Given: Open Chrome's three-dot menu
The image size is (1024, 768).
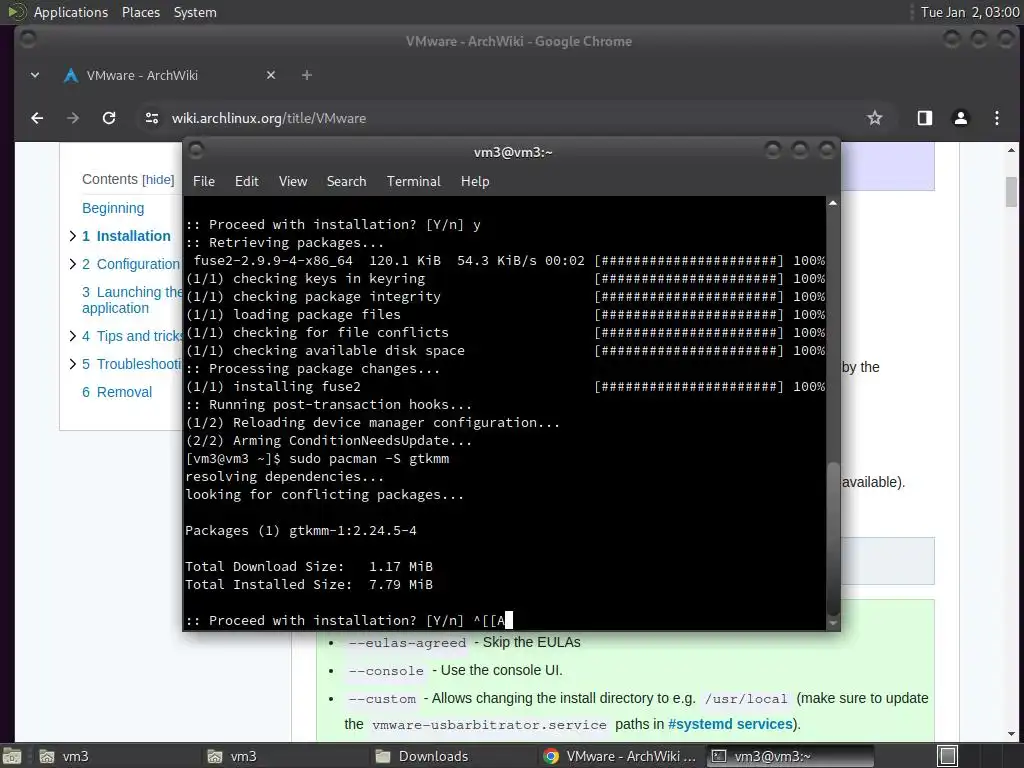Looking at the screenshot, I should pos(997,118).
